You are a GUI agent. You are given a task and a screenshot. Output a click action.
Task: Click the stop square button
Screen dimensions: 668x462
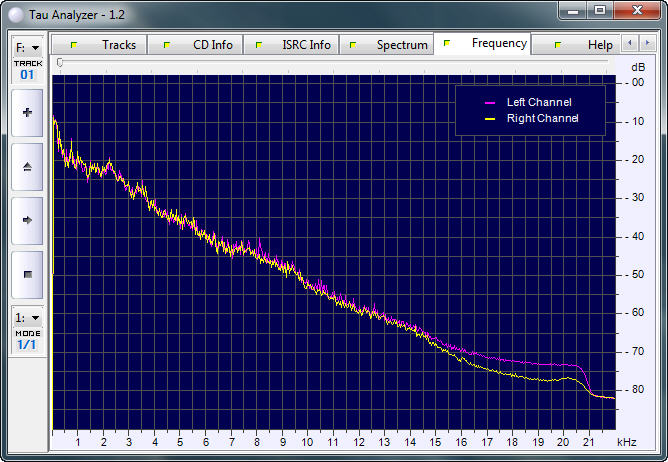(27, 274)
